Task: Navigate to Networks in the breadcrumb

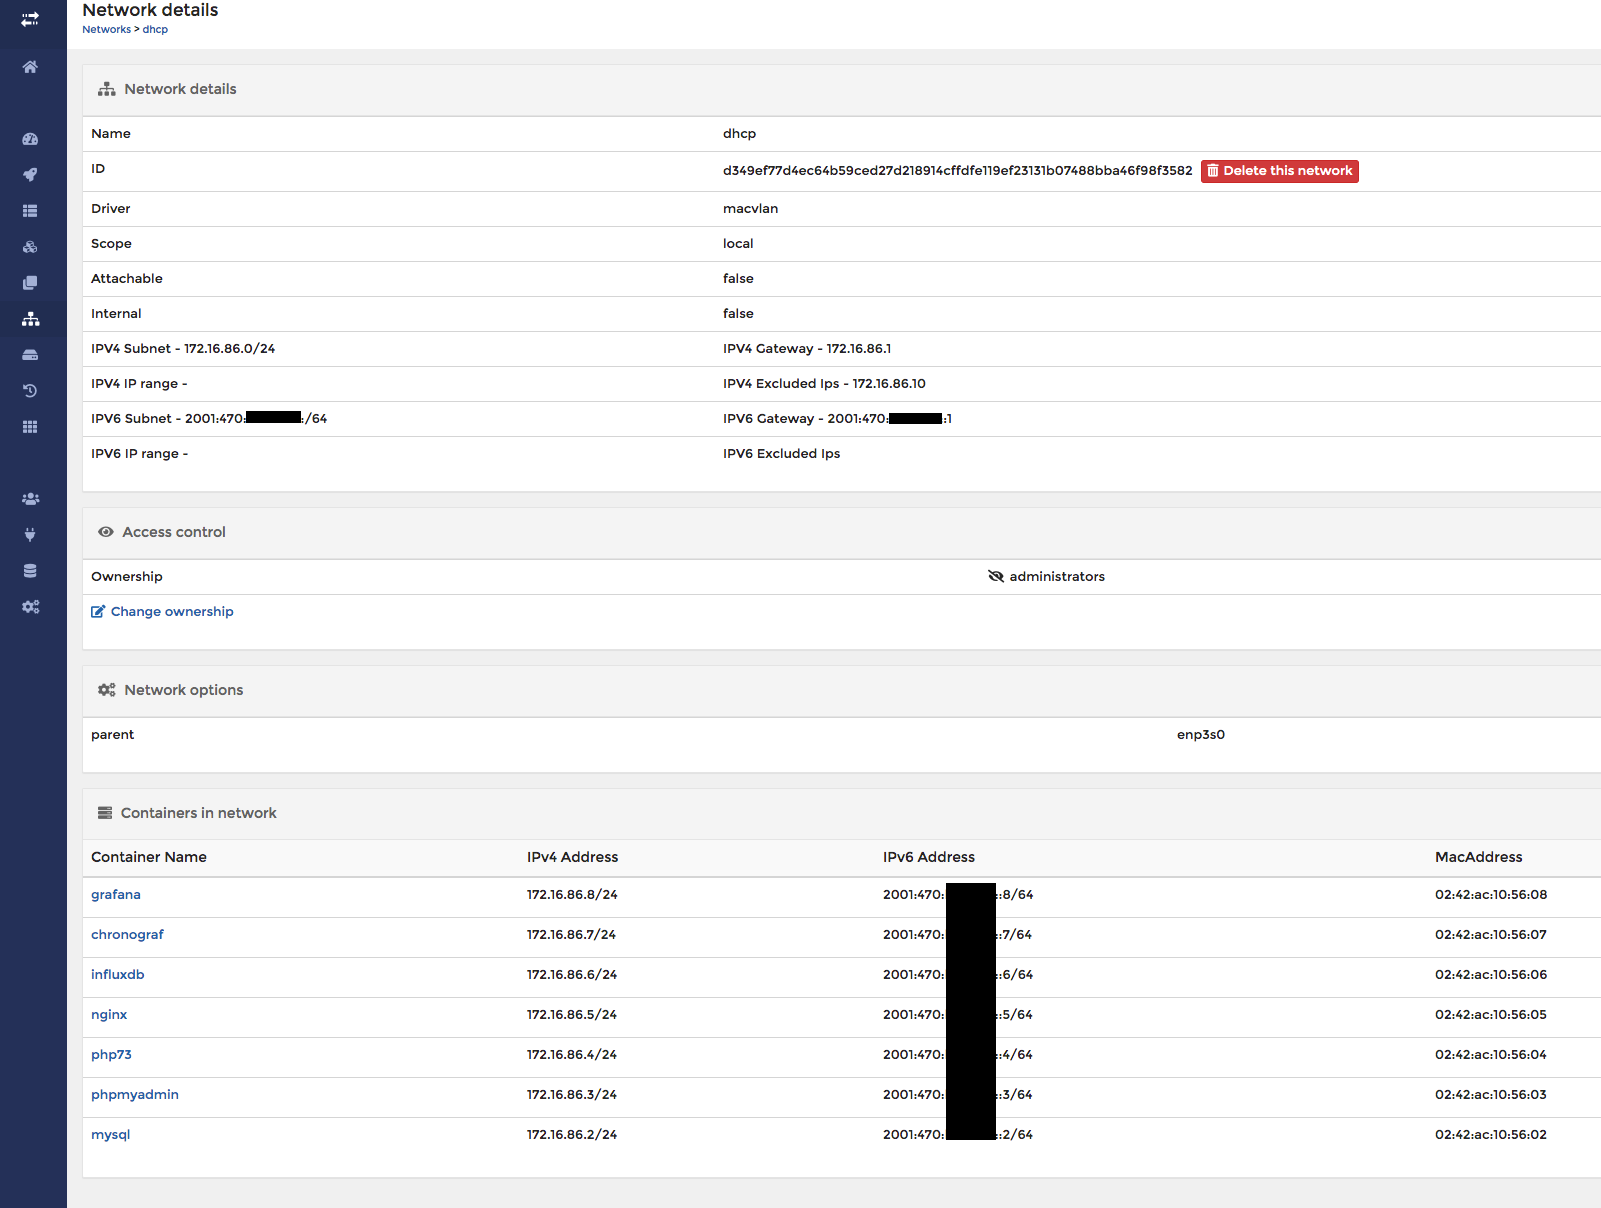Action: click(x=106, y=29)
